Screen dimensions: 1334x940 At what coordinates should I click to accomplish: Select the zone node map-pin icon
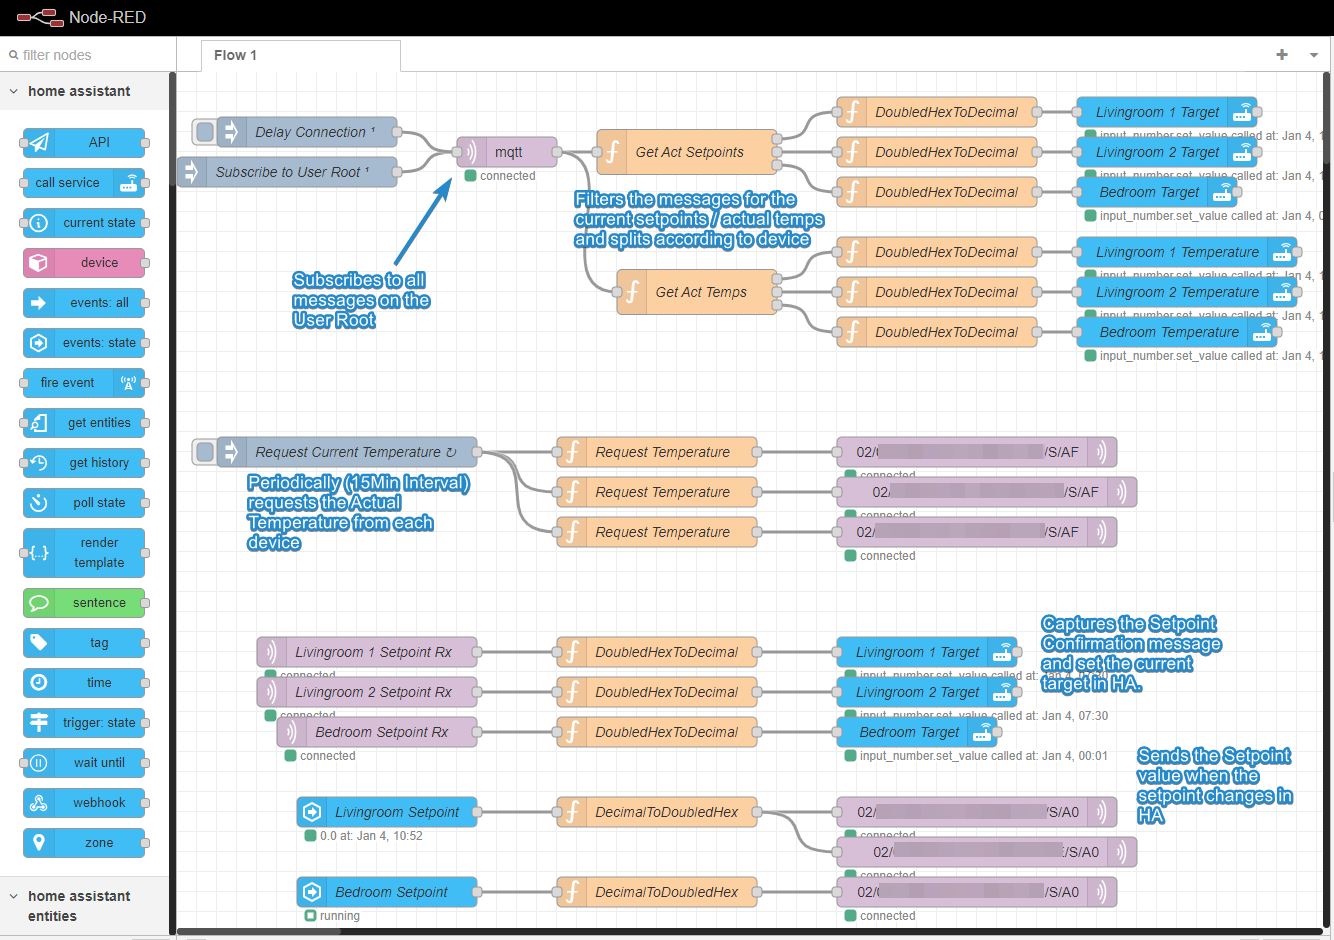(39, 843)
